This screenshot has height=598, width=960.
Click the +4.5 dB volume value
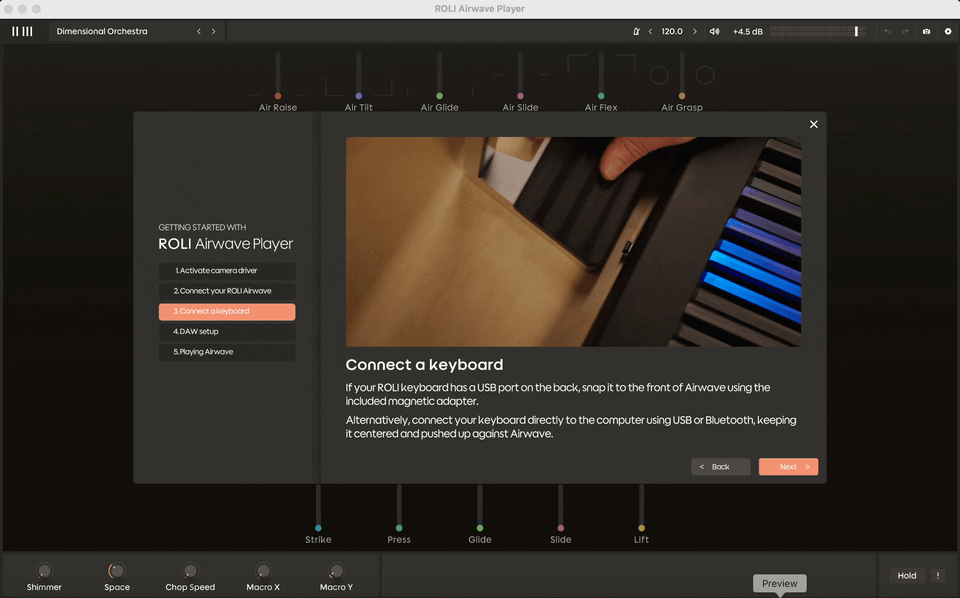pyautogui.click(x=748, y=31)
